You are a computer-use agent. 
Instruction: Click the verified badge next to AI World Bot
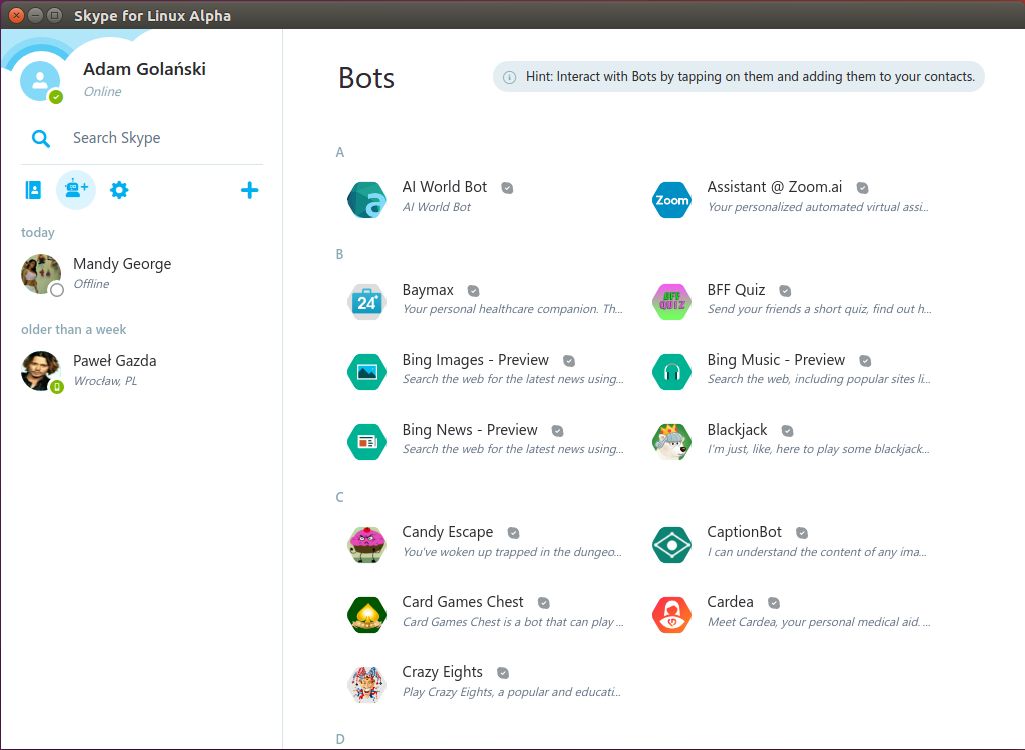[x=507, y=188]
